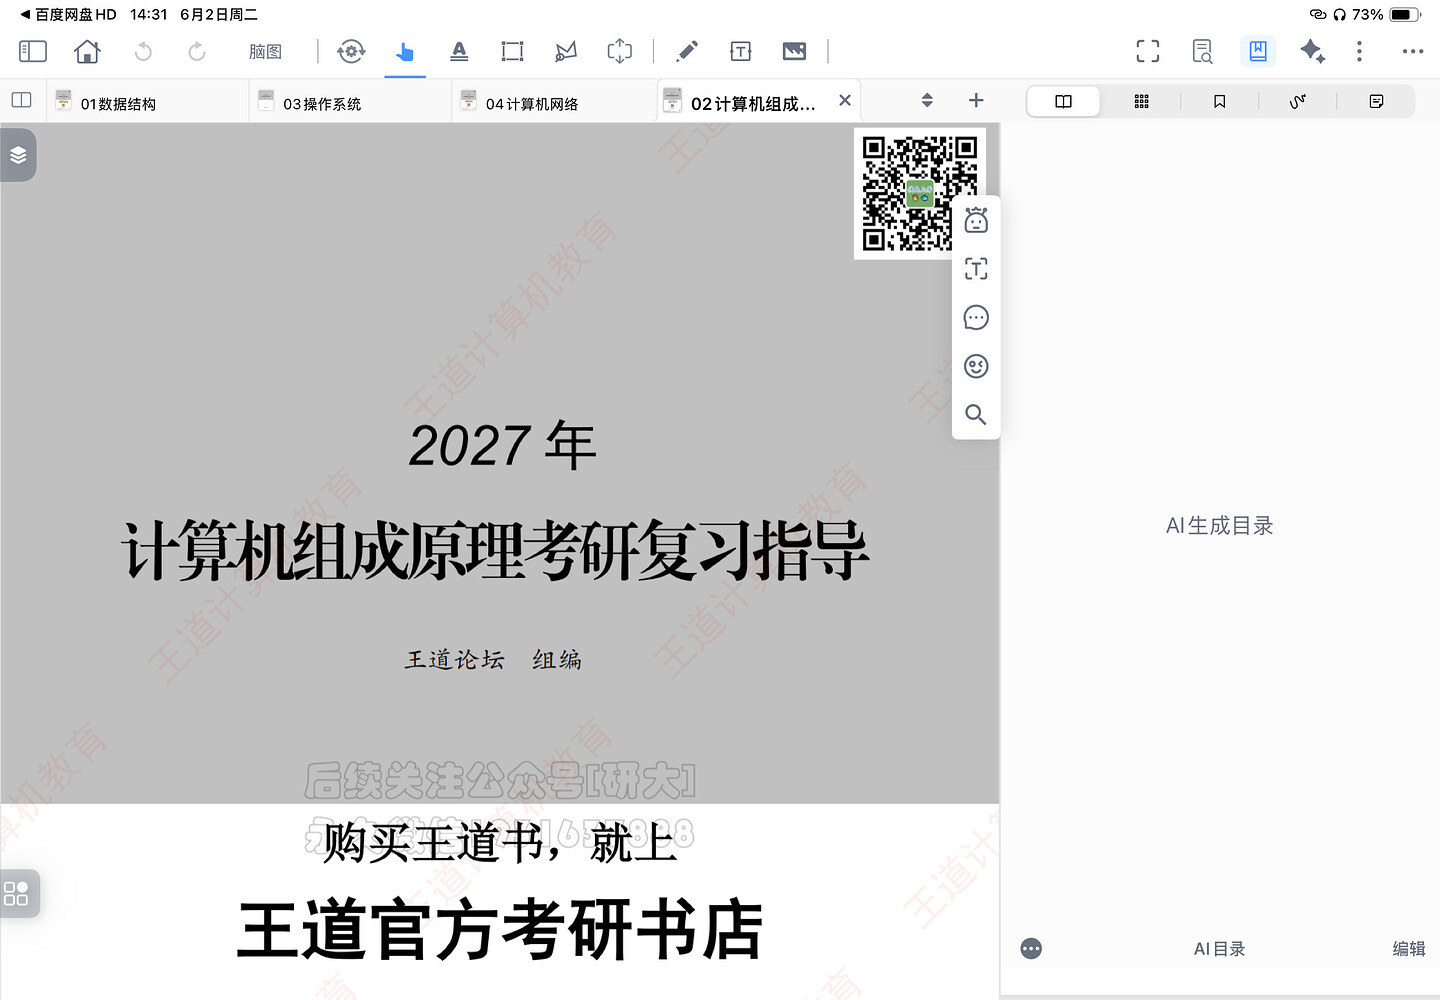Switch to the 04计算机网络 tab
Image resolution: width=1440 pixels, height=1000 pixels.
(x=554, y=101)
